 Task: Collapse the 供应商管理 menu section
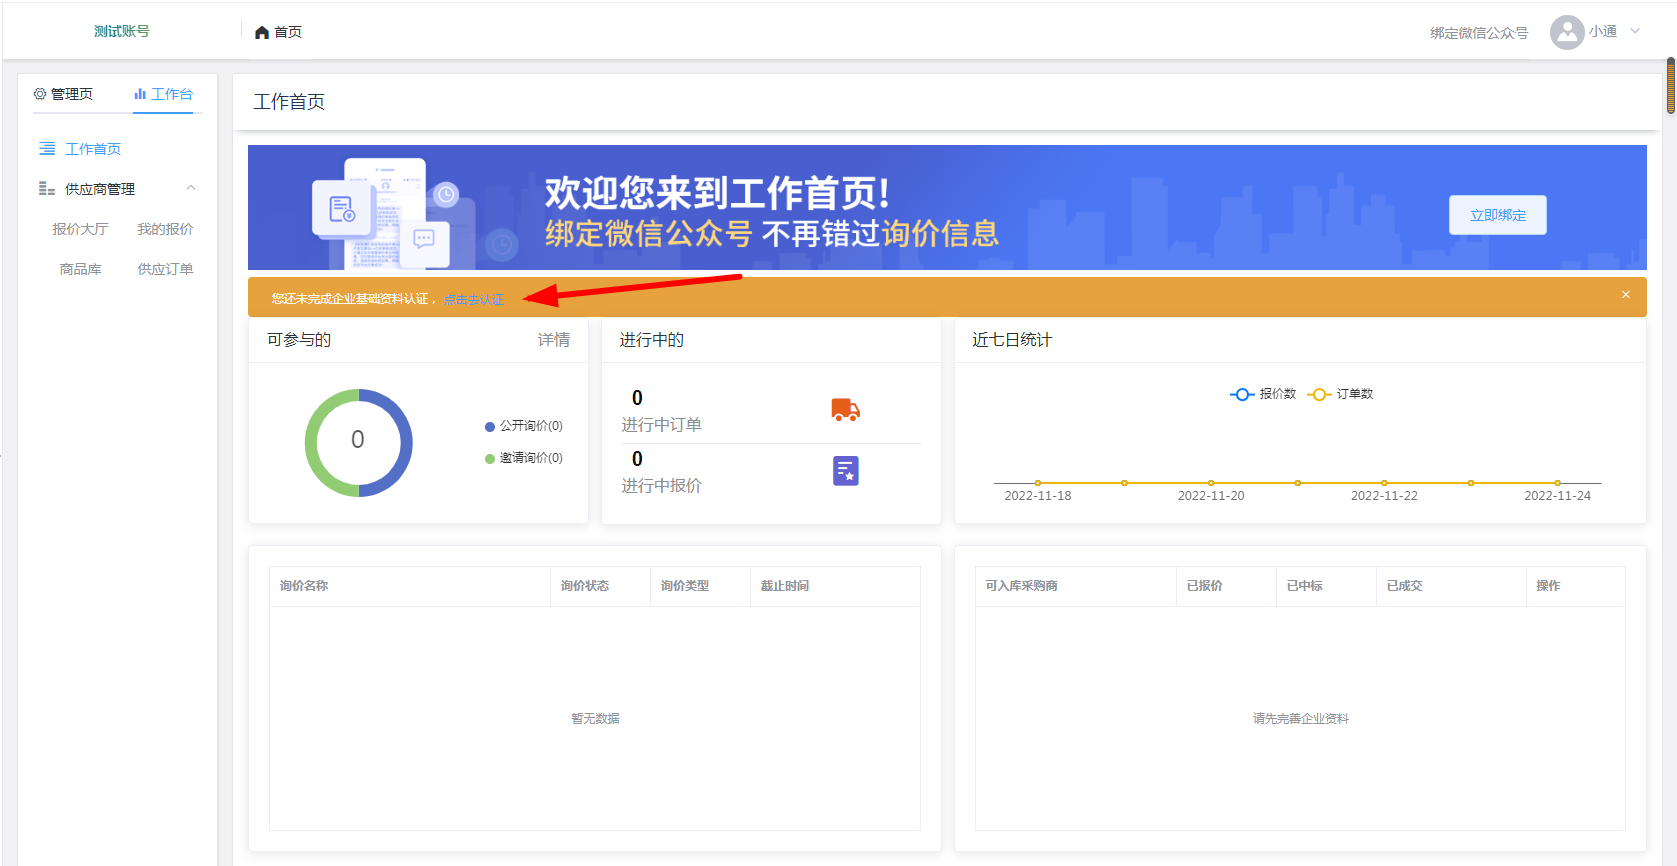[191, 188]
